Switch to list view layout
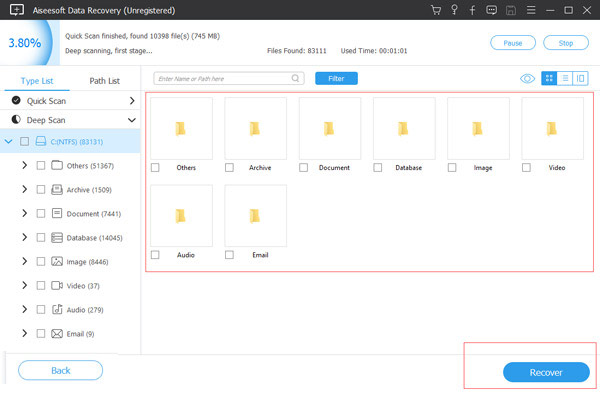The height and width of the screenshot is (394, 600). coord(565,78)
